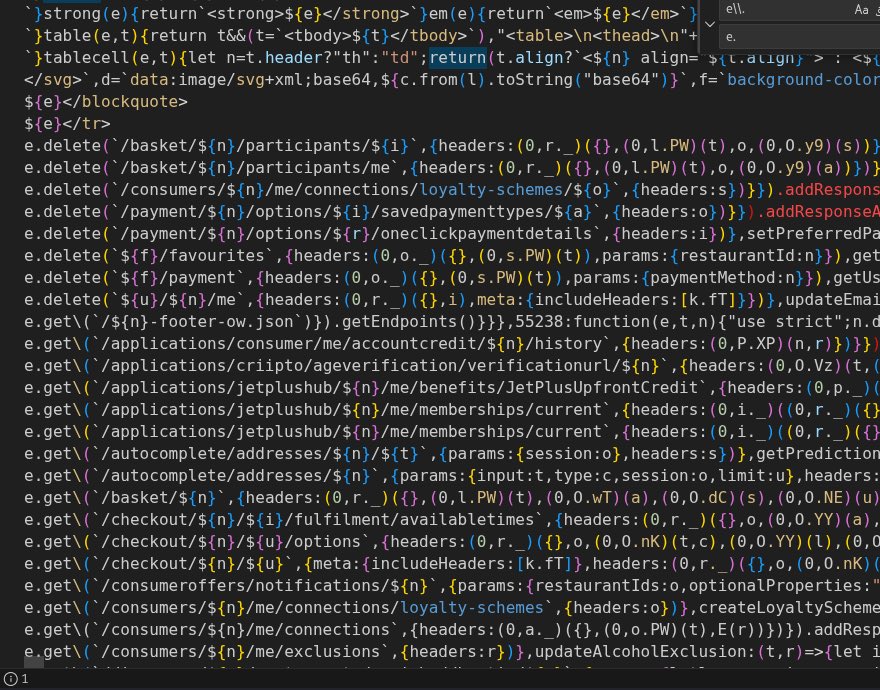Click '<strong>' template string in first line
Viewport: 880px width, 690px height.
(246, 13)
